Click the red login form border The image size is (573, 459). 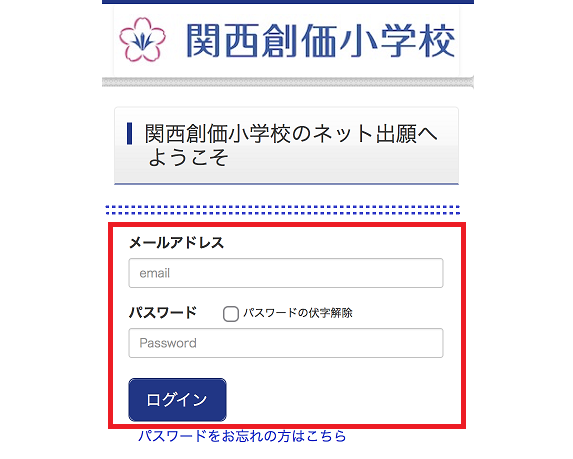287,224
